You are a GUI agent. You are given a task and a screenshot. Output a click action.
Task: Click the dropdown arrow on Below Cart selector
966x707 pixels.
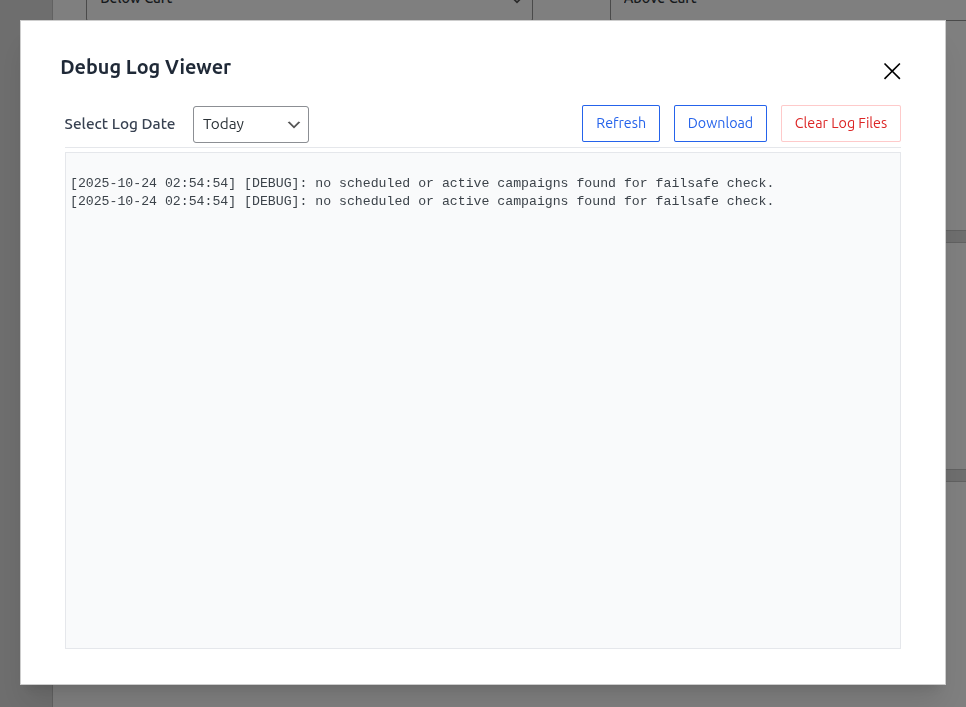pos(518,4)
